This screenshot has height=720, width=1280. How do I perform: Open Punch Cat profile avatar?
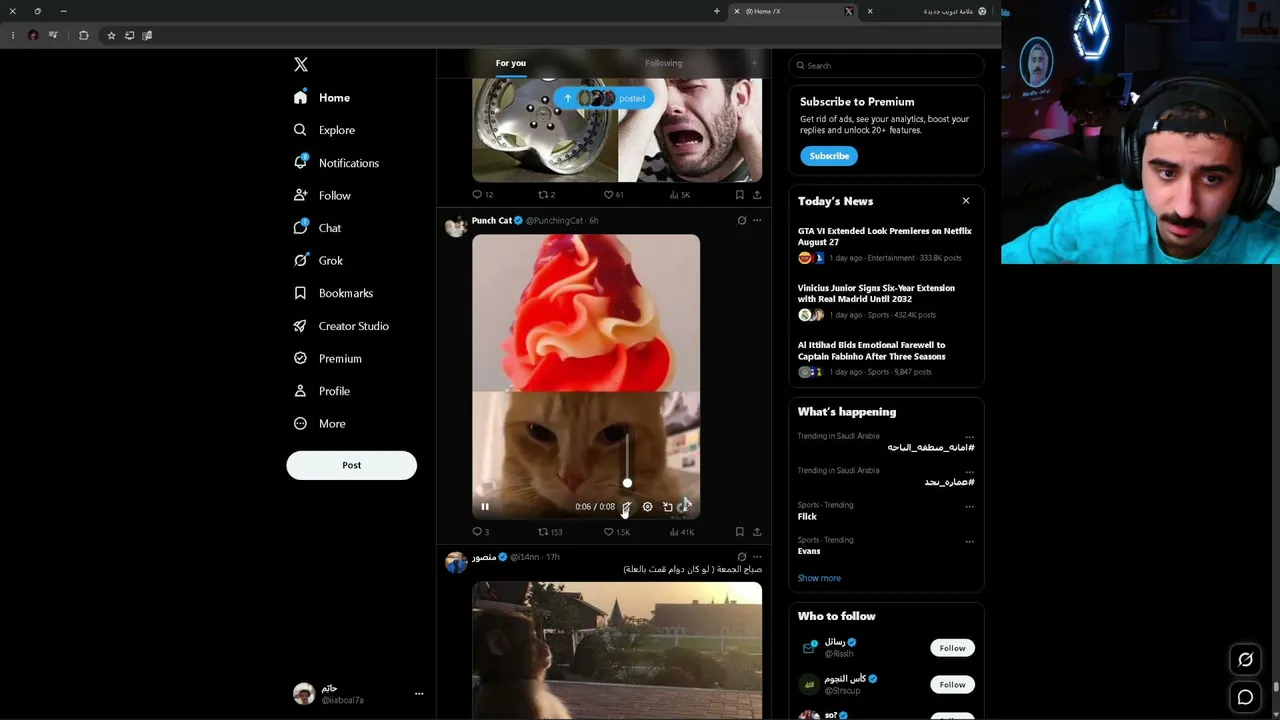[456, 226]
